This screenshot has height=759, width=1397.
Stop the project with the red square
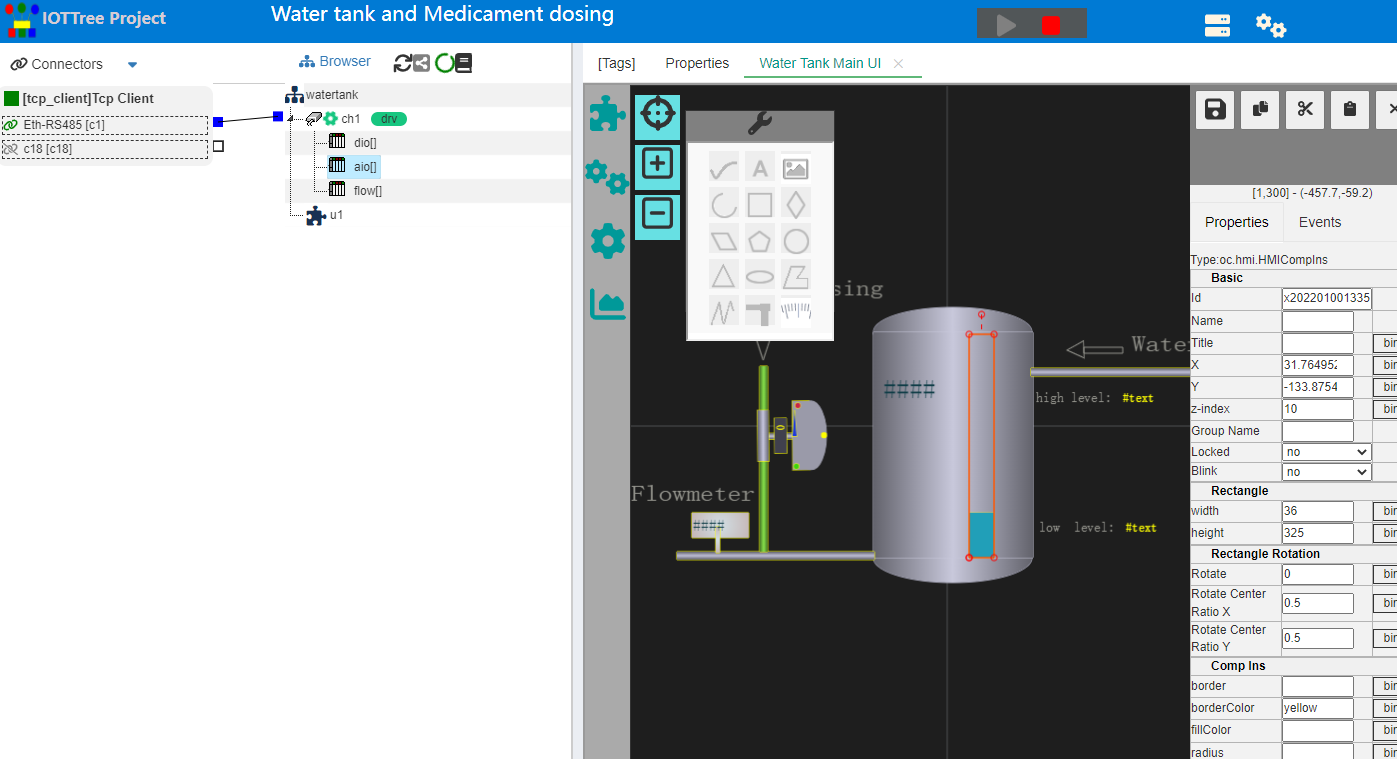pyautogui.click(x=1050, y=25)
